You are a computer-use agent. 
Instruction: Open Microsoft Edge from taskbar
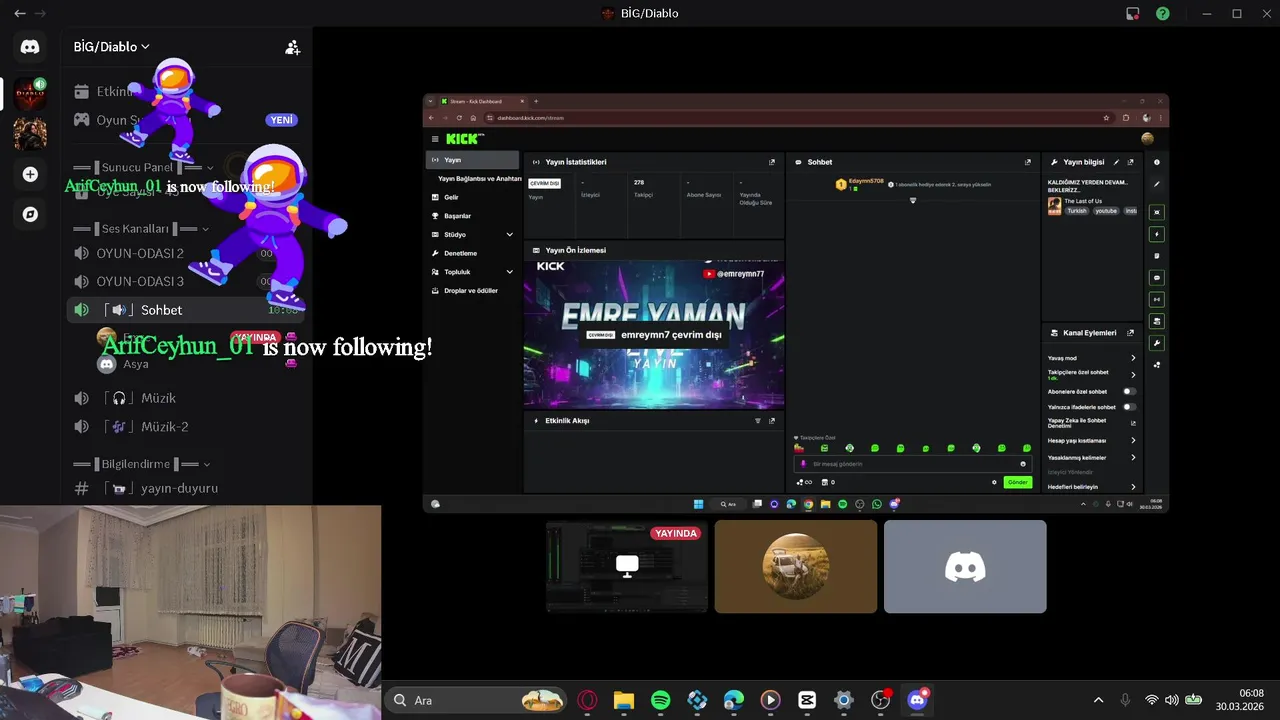point(734,700)
